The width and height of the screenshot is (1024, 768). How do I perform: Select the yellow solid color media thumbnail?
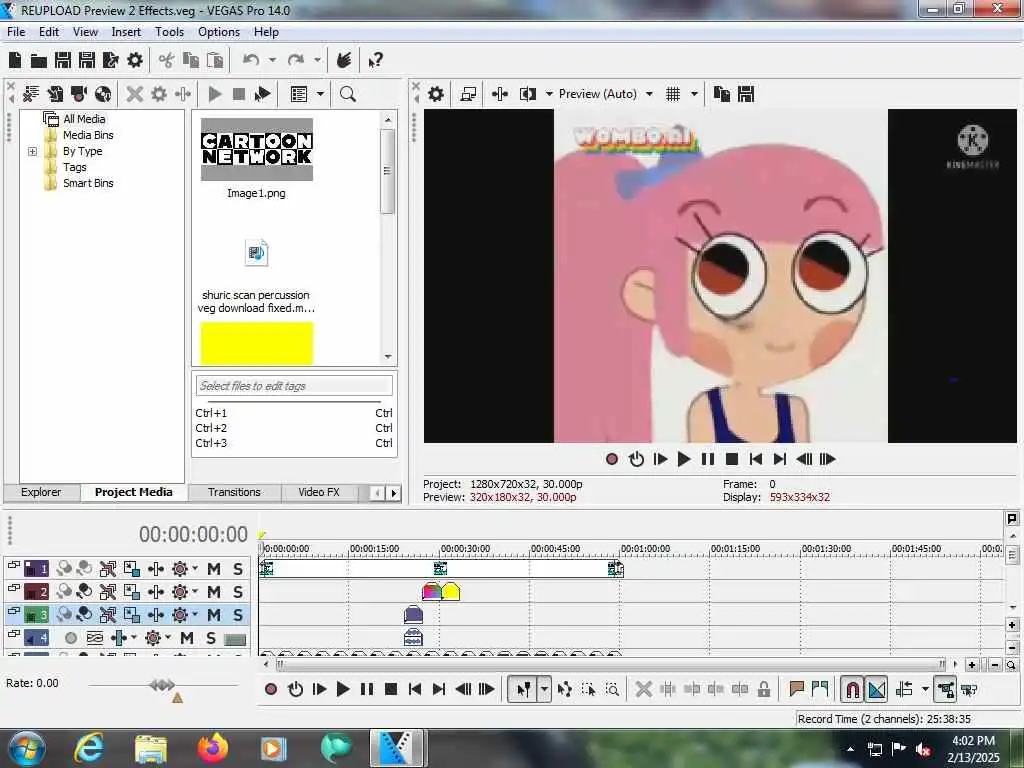[x=257, y=344]
